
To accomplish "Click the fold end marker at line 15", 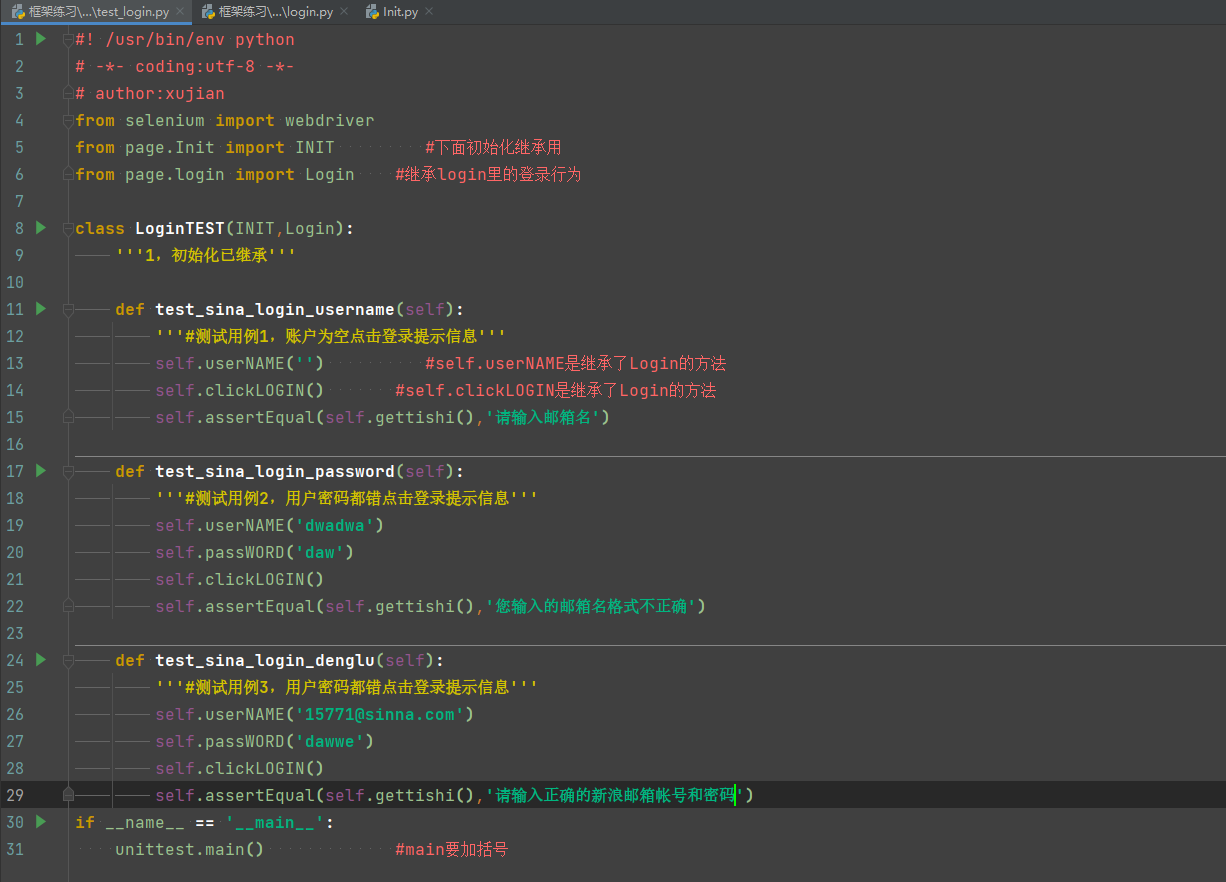I will click(68, 416).
